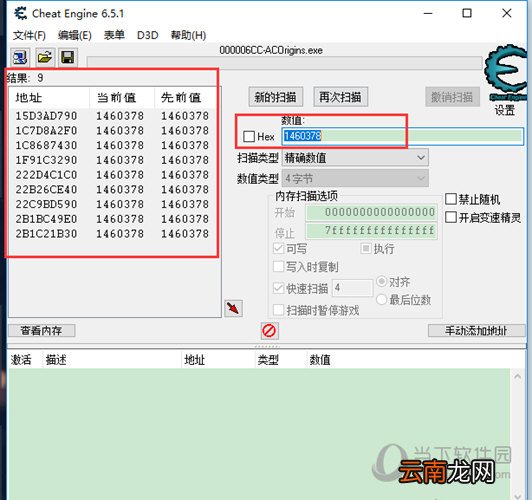Click the 激活 column header in address table

(x=25, y=360)
